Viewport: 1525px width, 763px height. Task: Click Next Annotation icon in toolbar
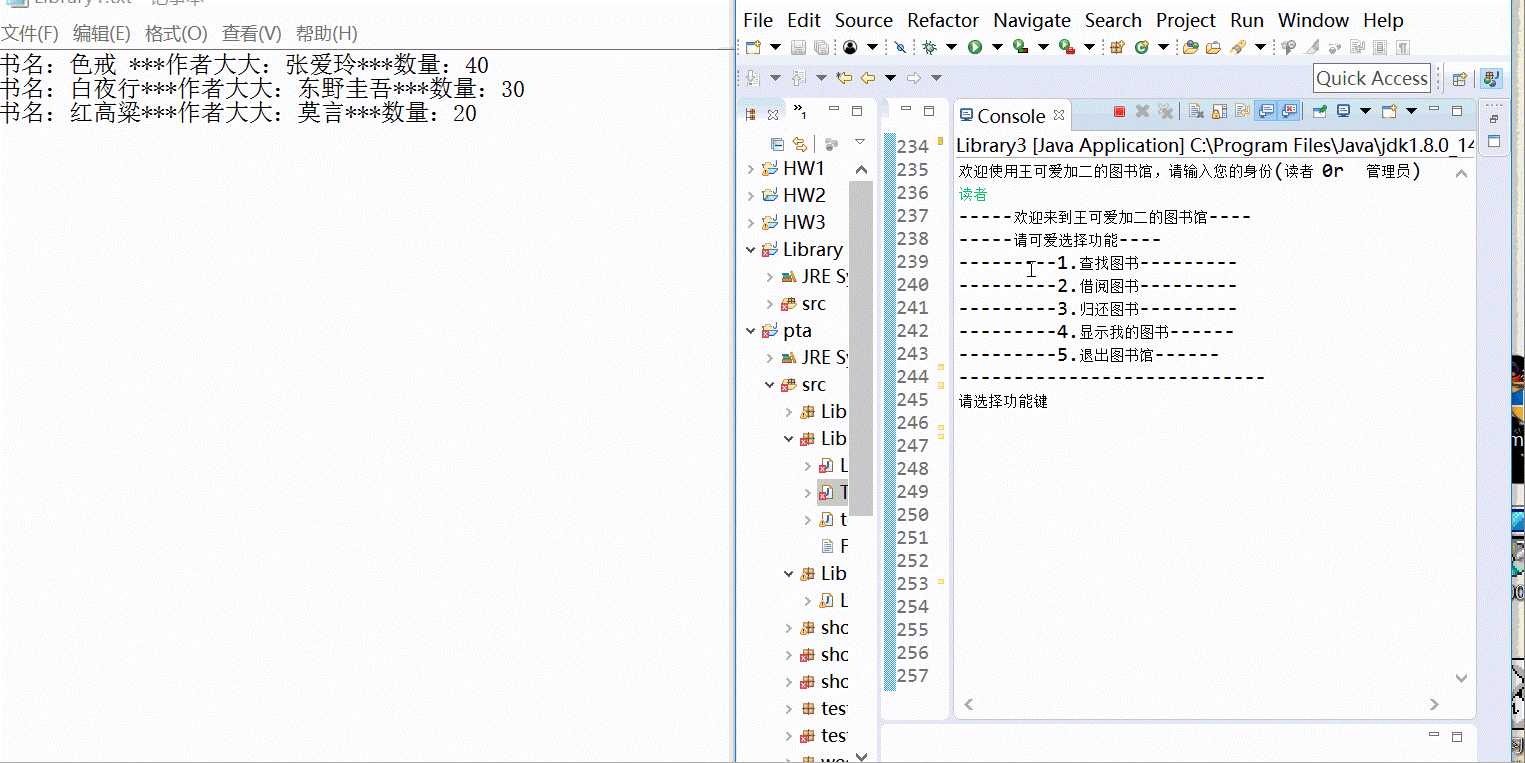pos(753,78)
